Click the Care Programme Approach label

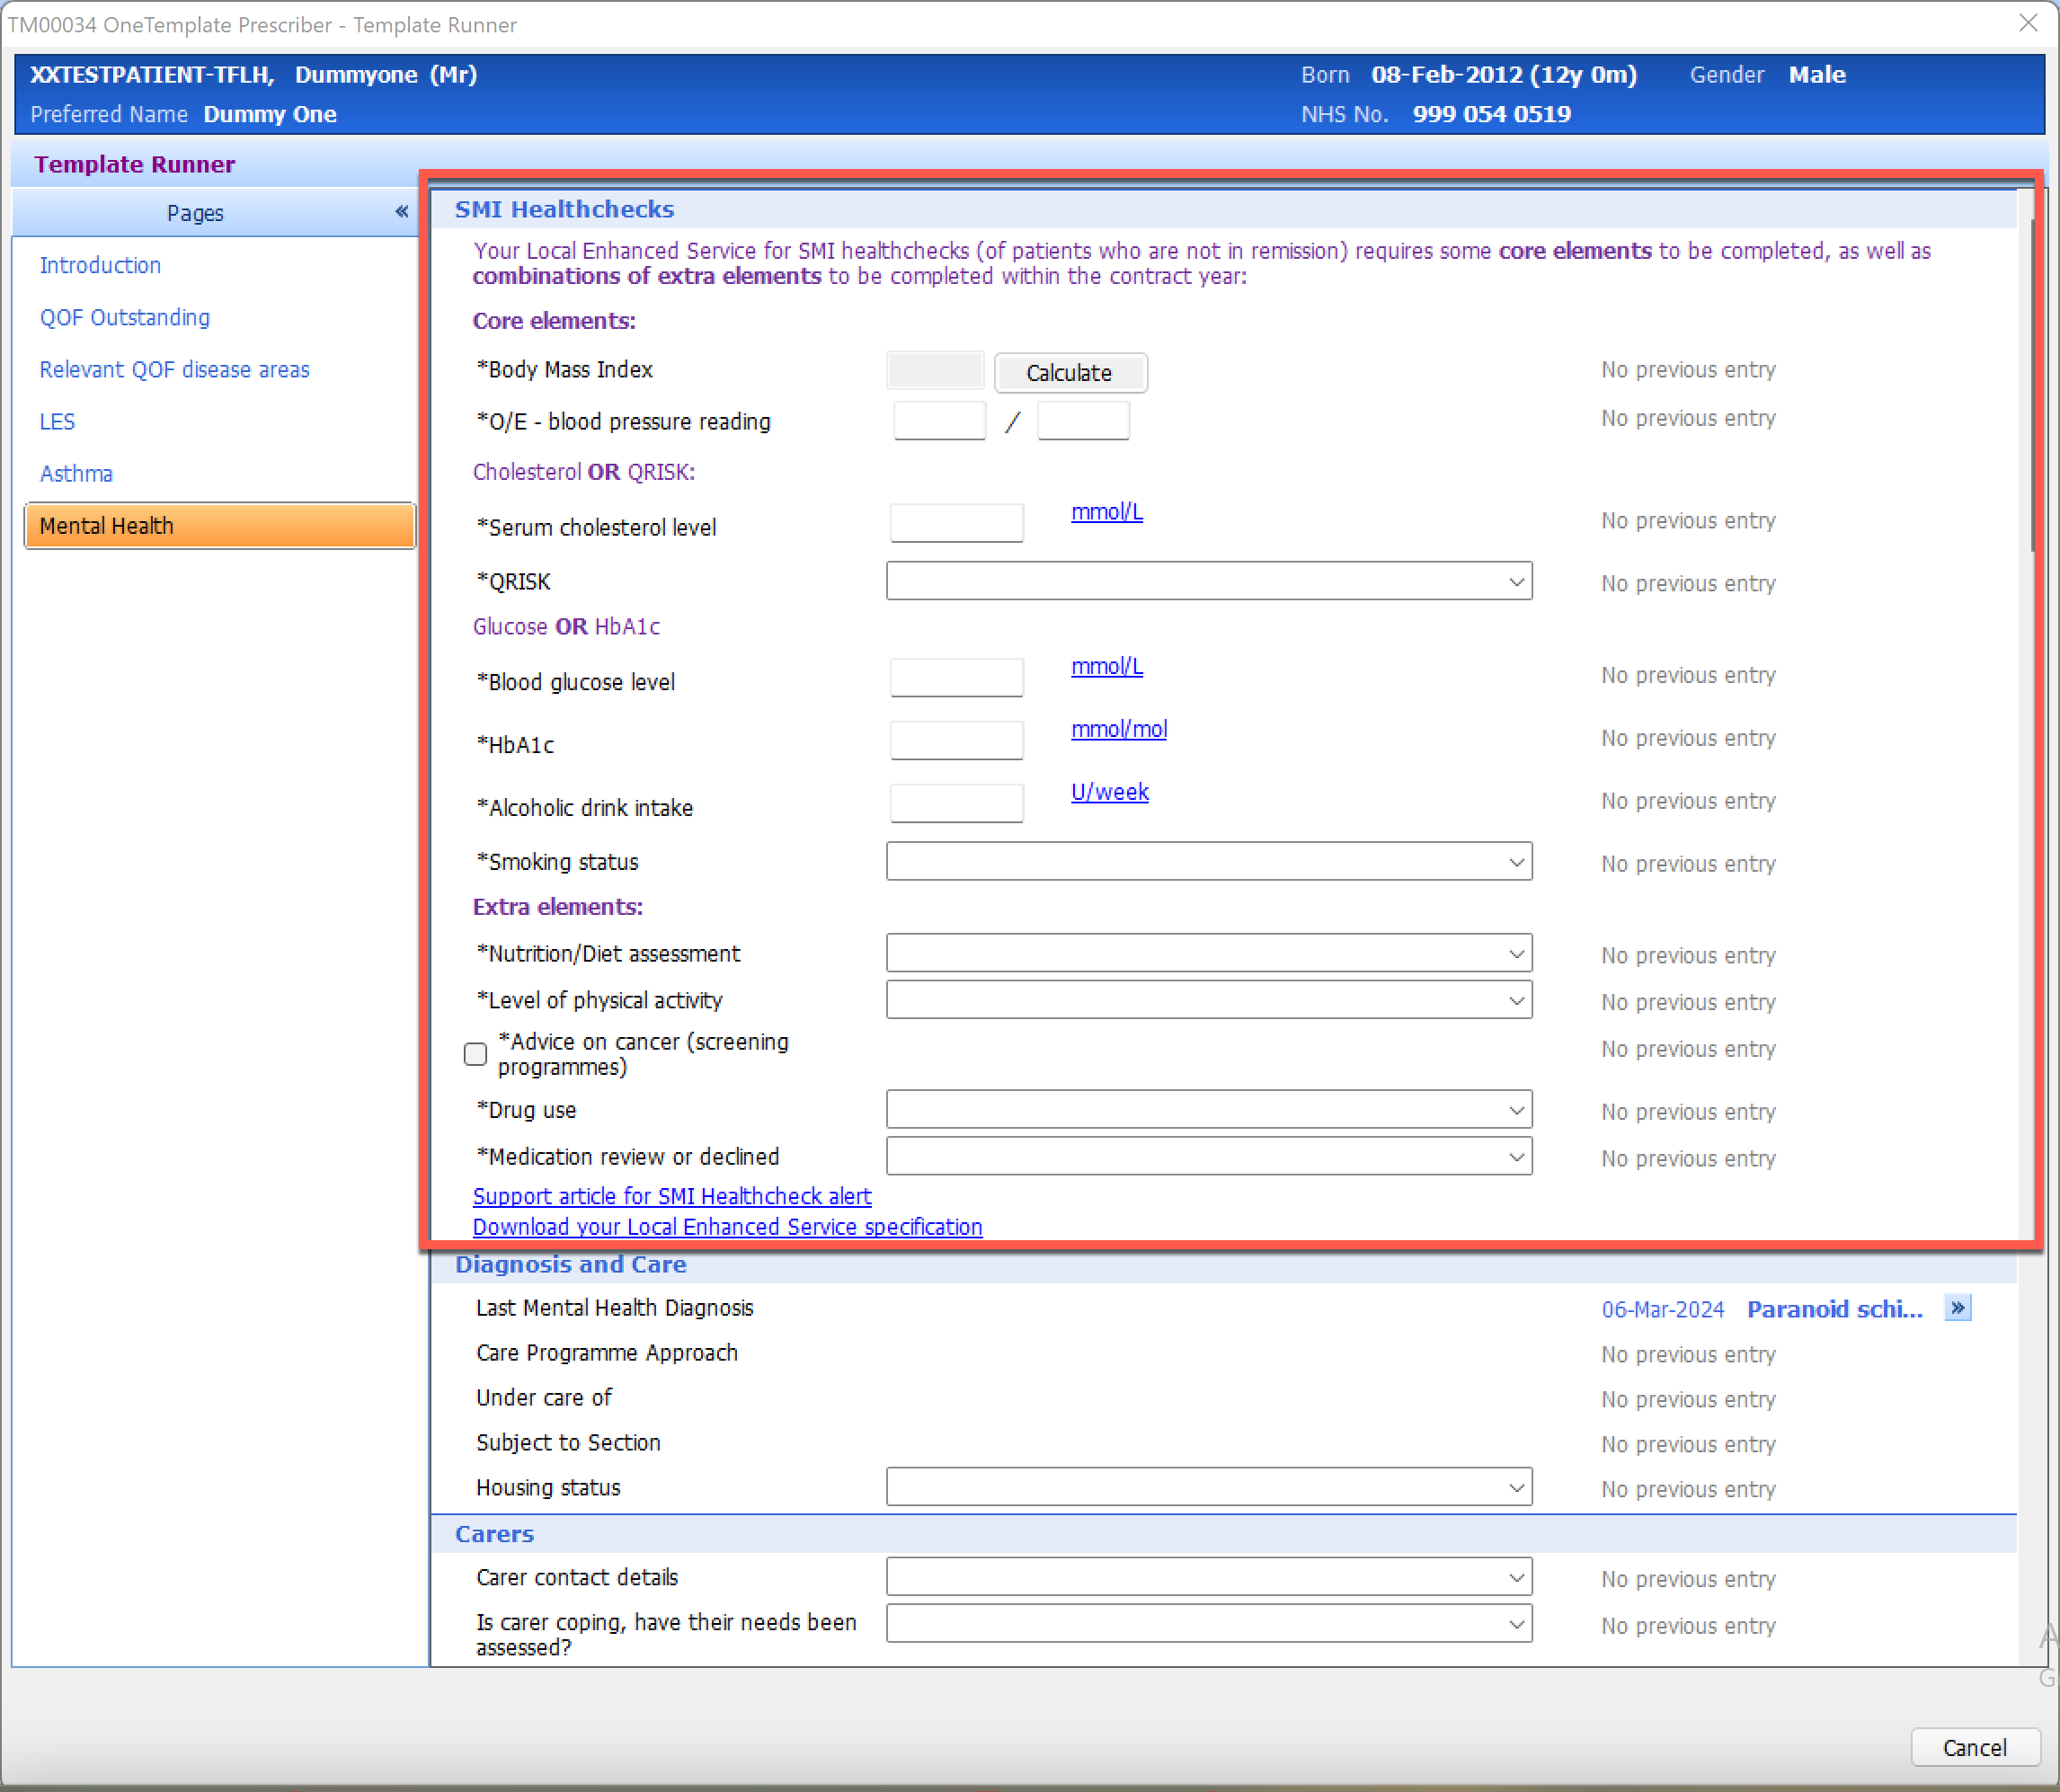[607, 1353]
